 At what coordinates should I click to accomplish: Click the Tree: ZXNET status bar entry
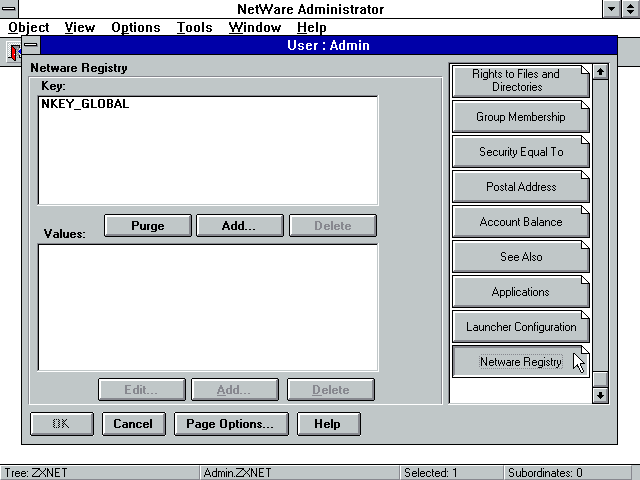[100, 473]
